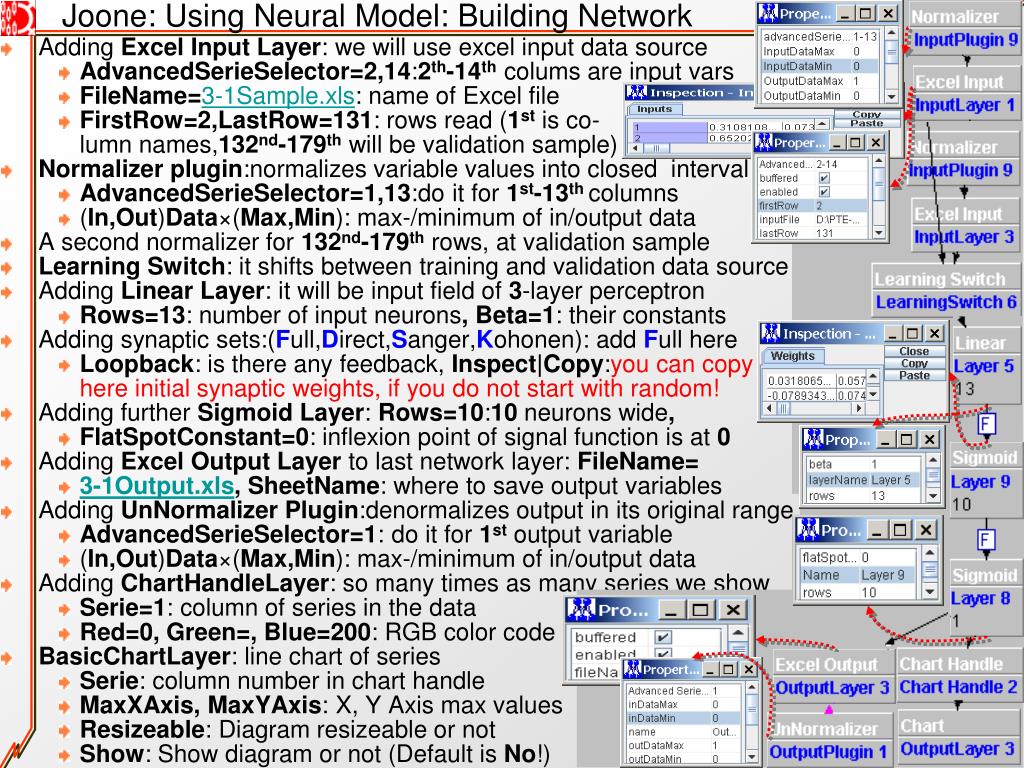Select the Name Layer 9 property row
Screen dimensions: 1024x768
pos(859,575)
